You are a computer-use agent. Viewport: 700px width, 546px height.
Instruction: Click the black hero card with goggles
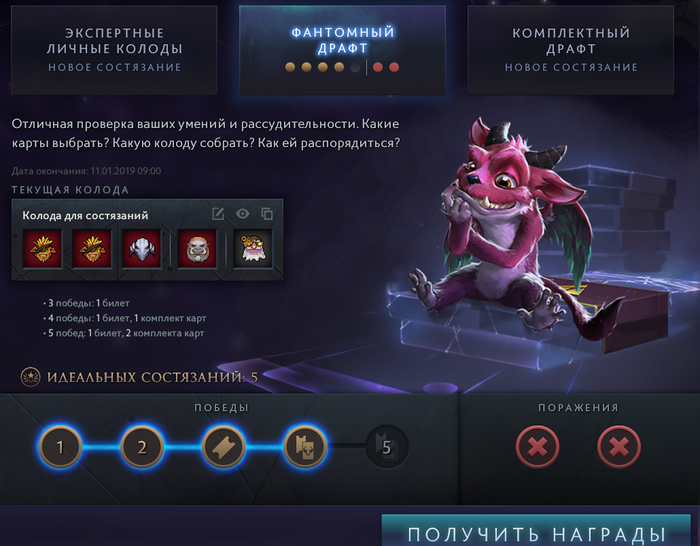(253, 249)
